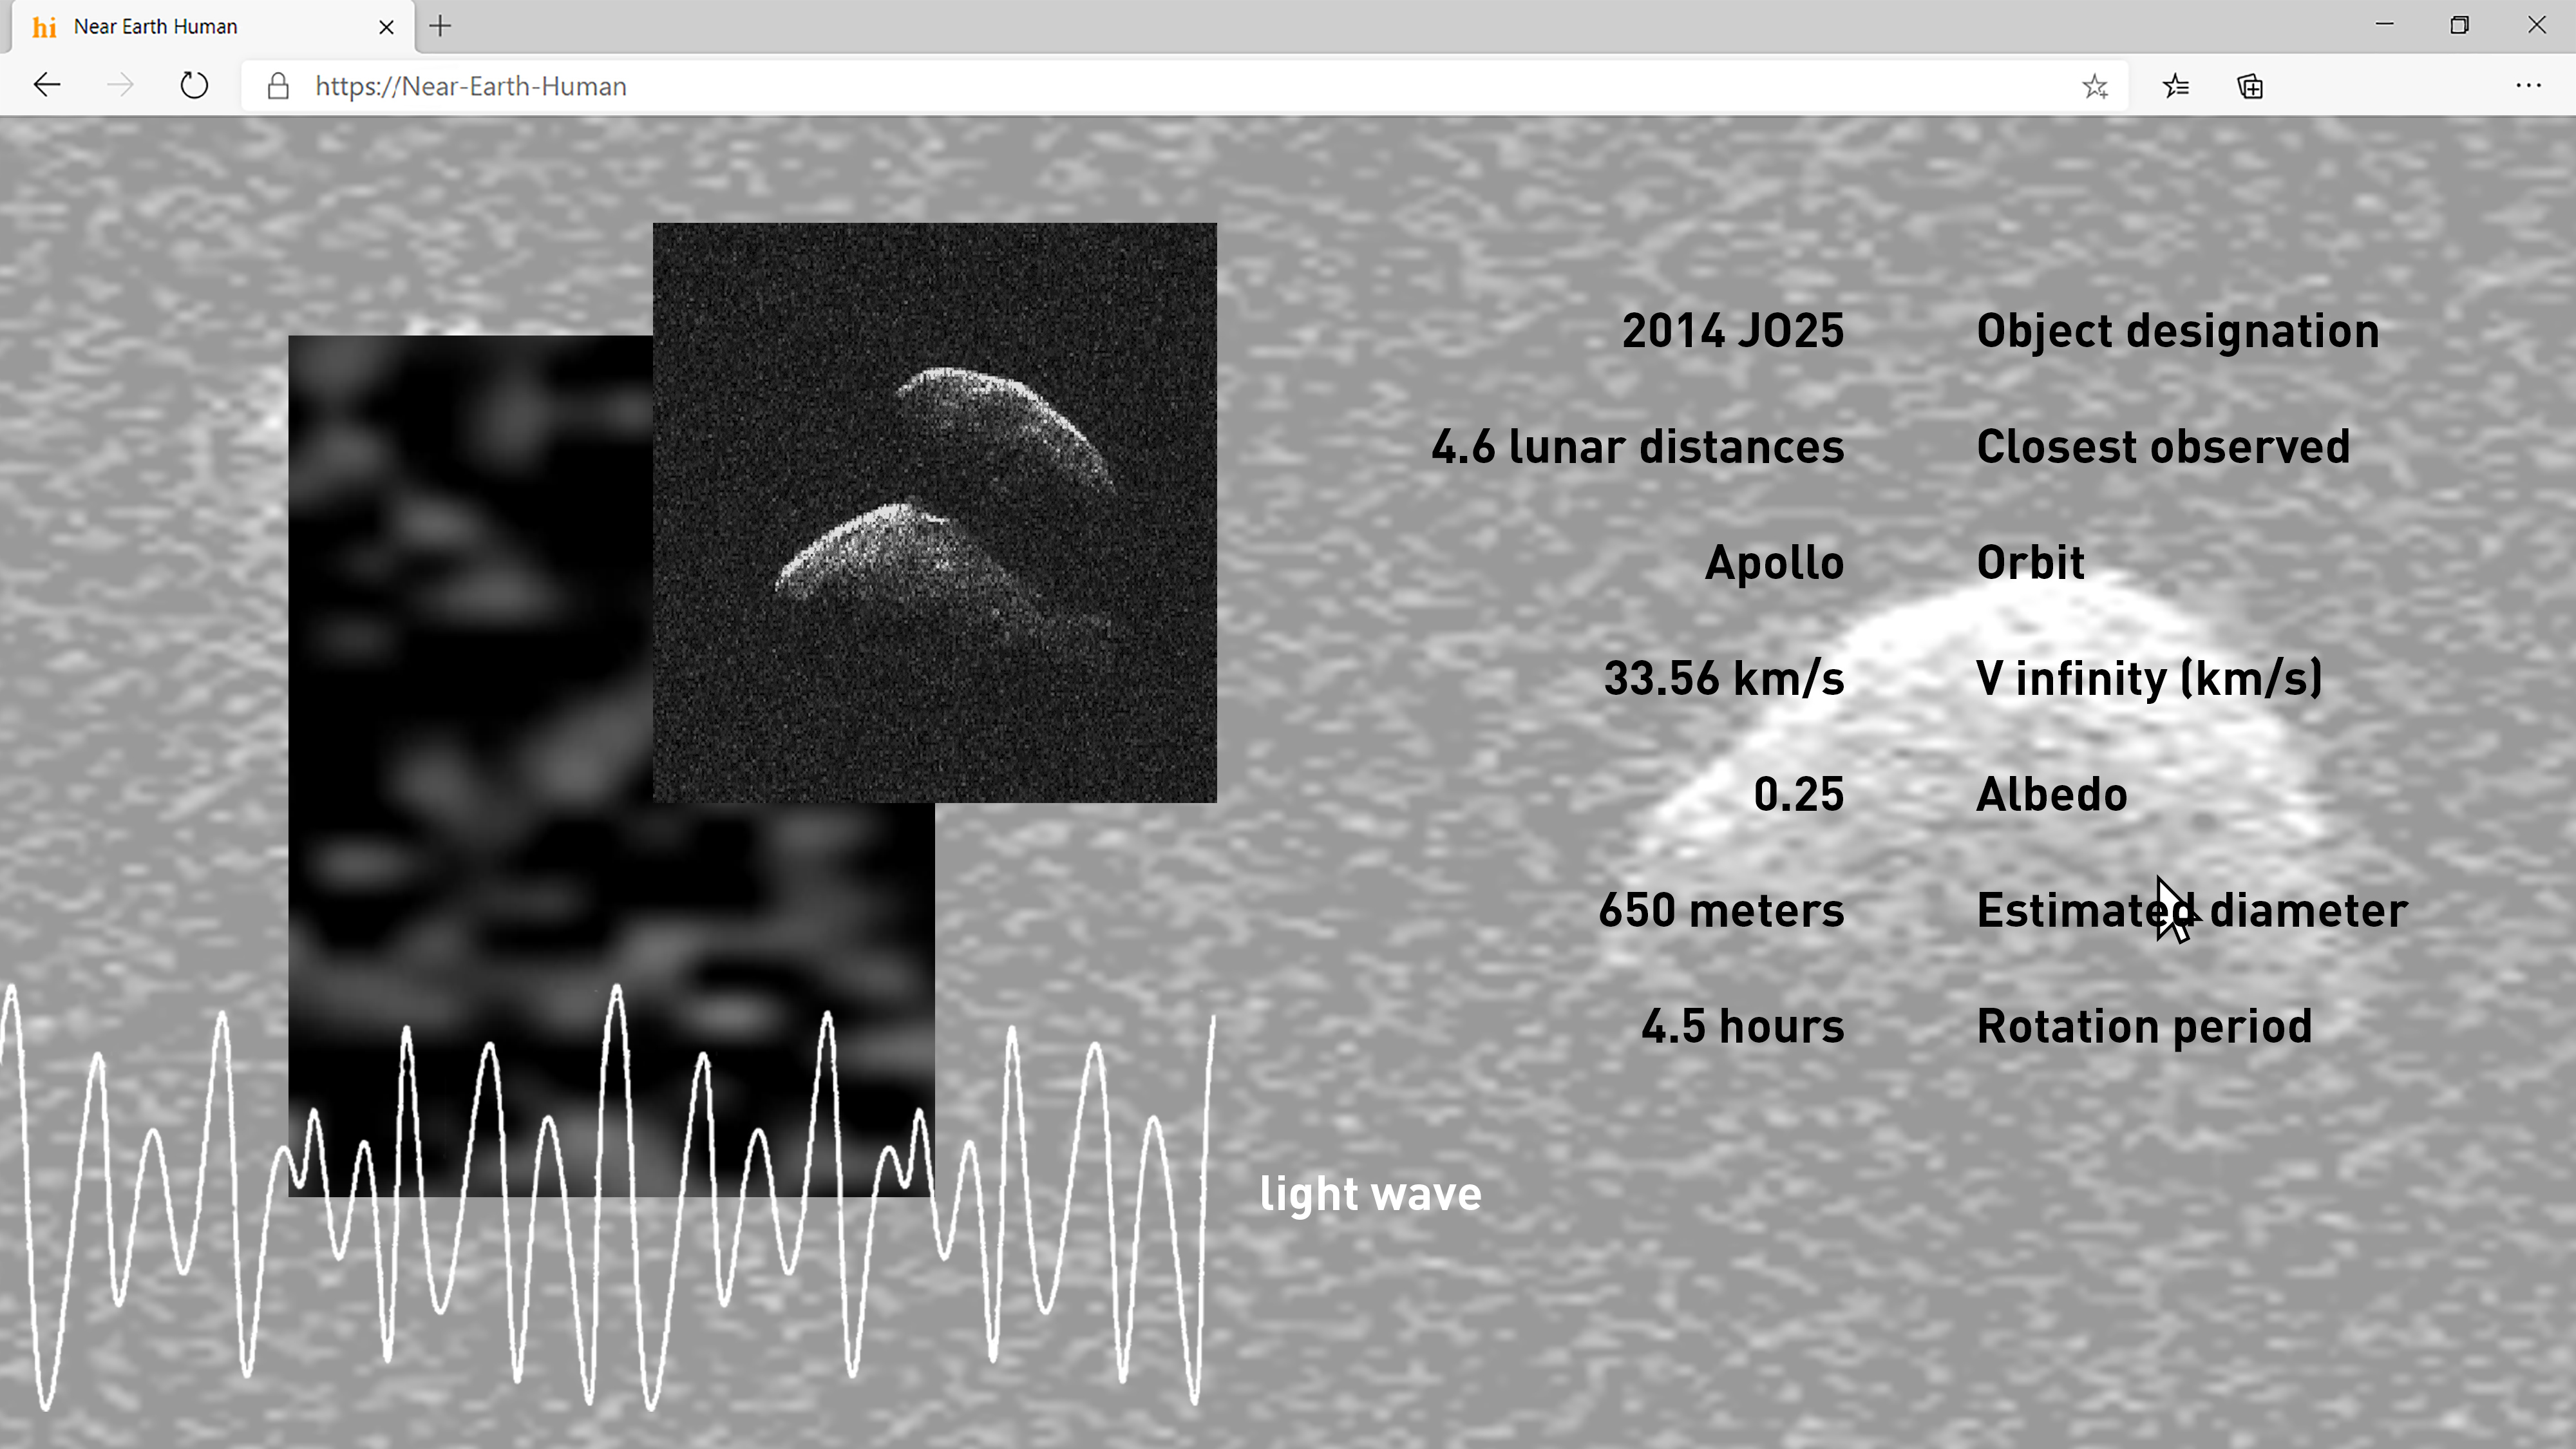Reload the page with refresh icon

click(x=194, y=86)
